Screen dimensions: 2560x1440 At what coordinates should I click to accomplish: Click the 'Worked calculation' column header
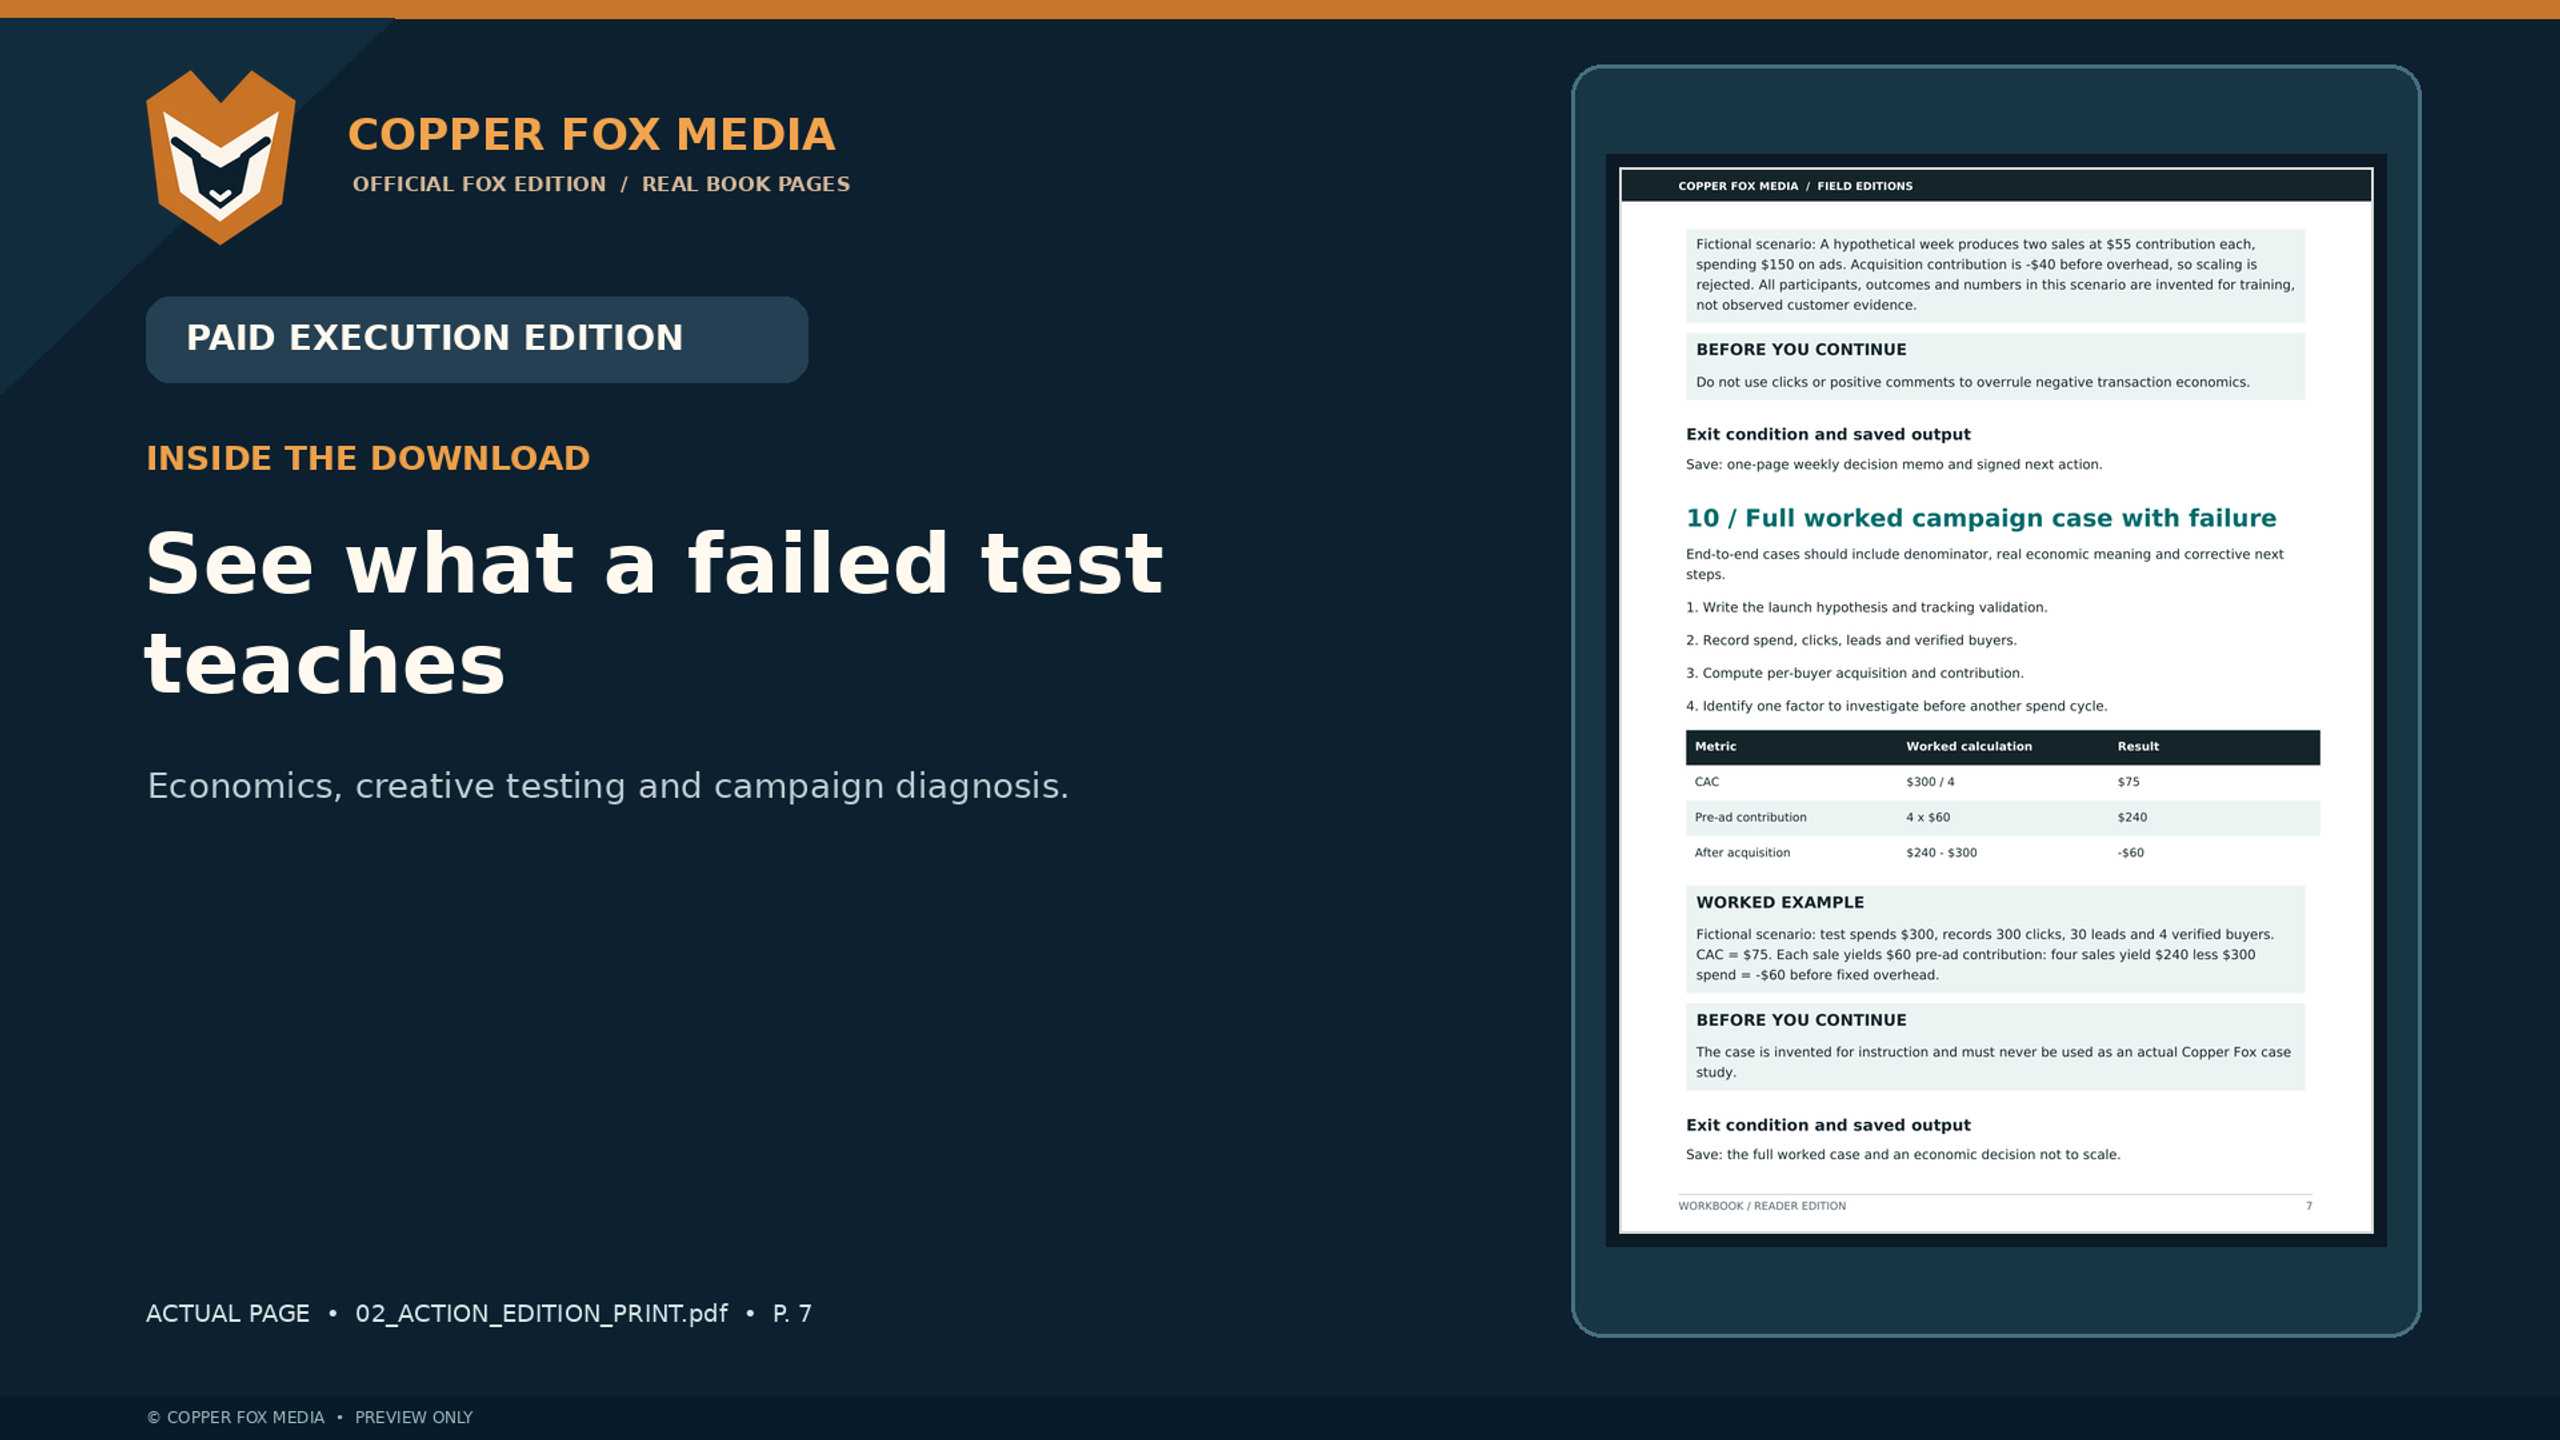pos(1969,747)
